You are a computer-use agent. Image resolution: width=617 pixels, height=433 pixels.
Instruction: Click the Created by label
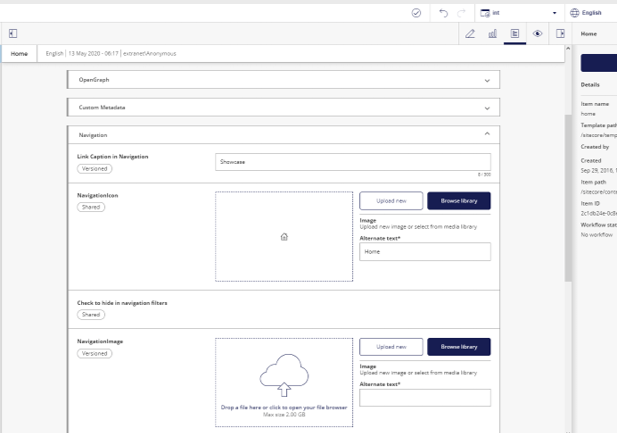(595, 147)
